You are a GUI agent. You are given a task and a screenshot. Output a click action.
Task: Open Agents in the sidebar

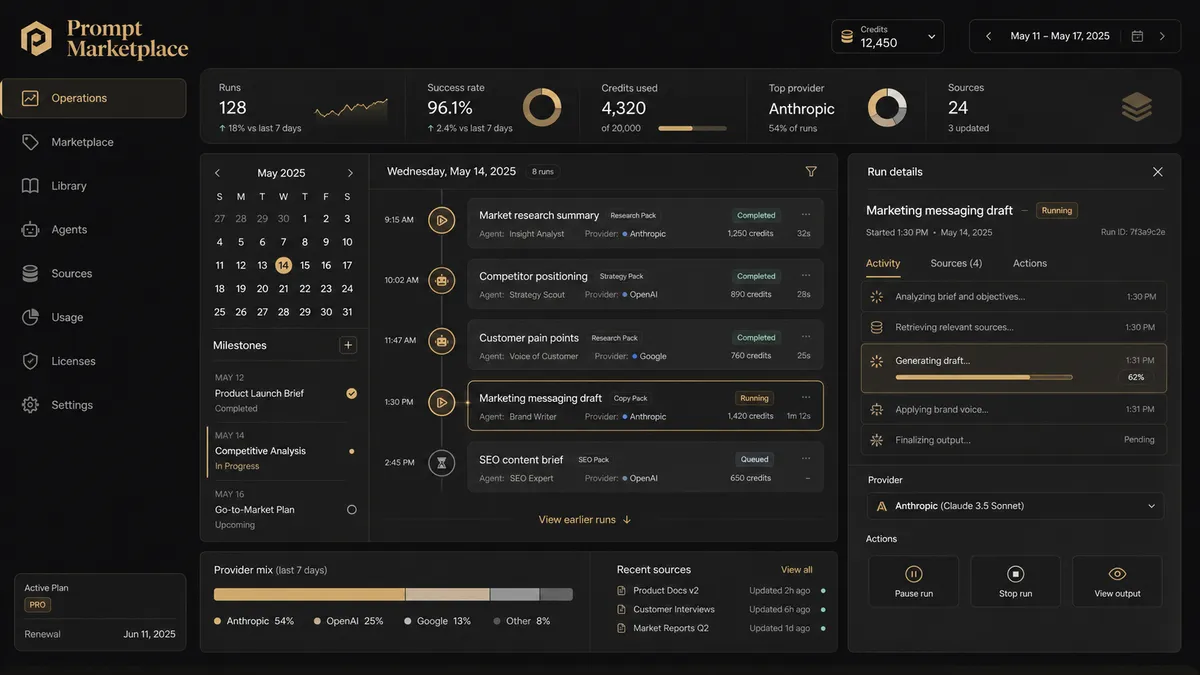click(93, 230)
